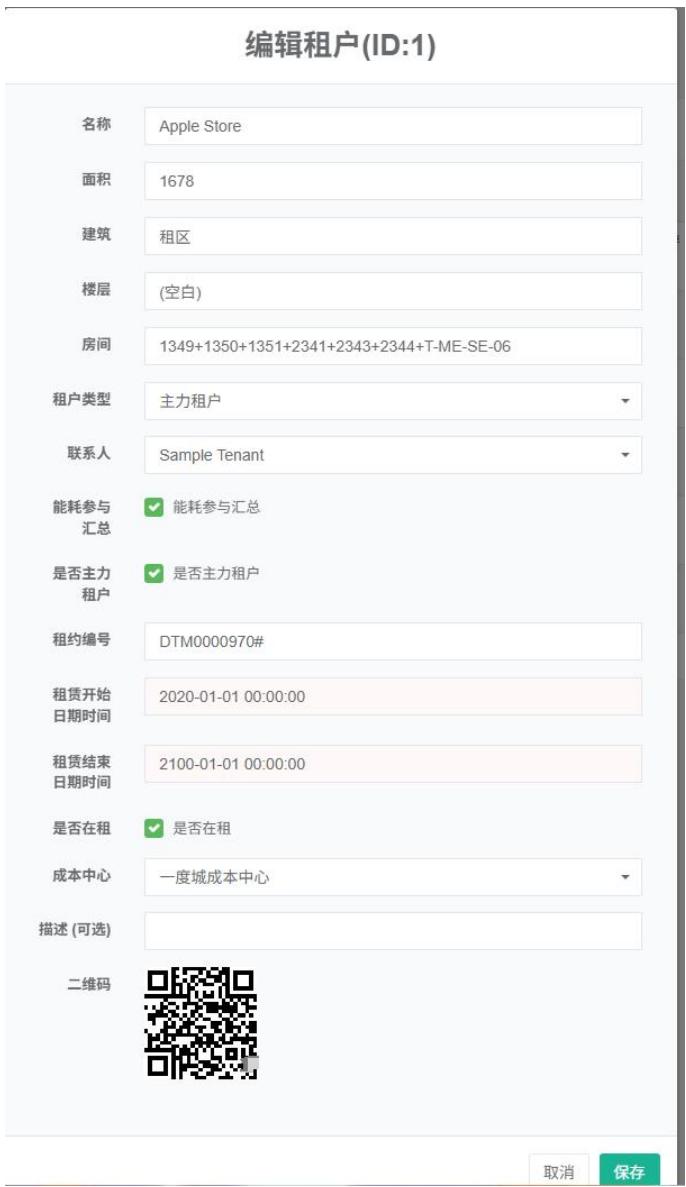
Task: Open the 租赁开始日期时间 date field
Action: pyautogui.click(x=392, y=696)
